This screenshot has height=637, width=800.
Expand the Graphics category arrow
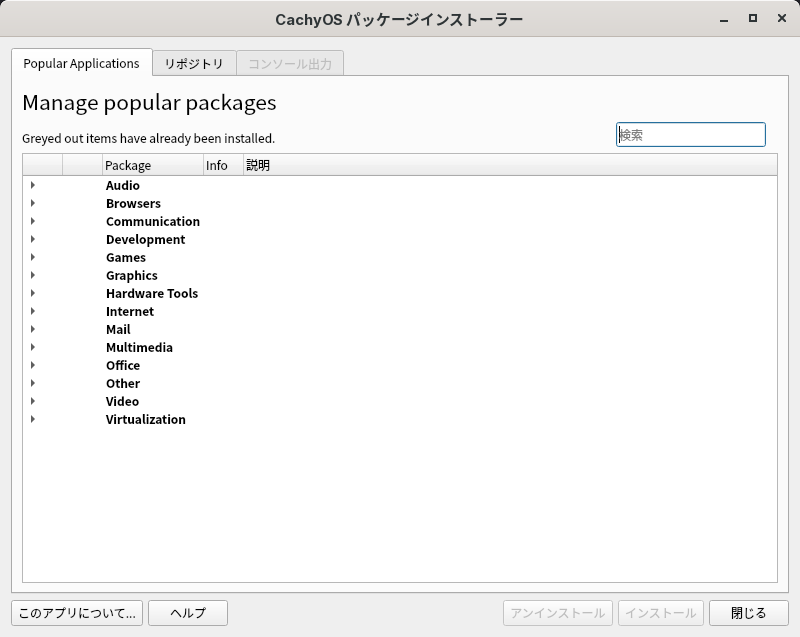(x=33, y=275)
